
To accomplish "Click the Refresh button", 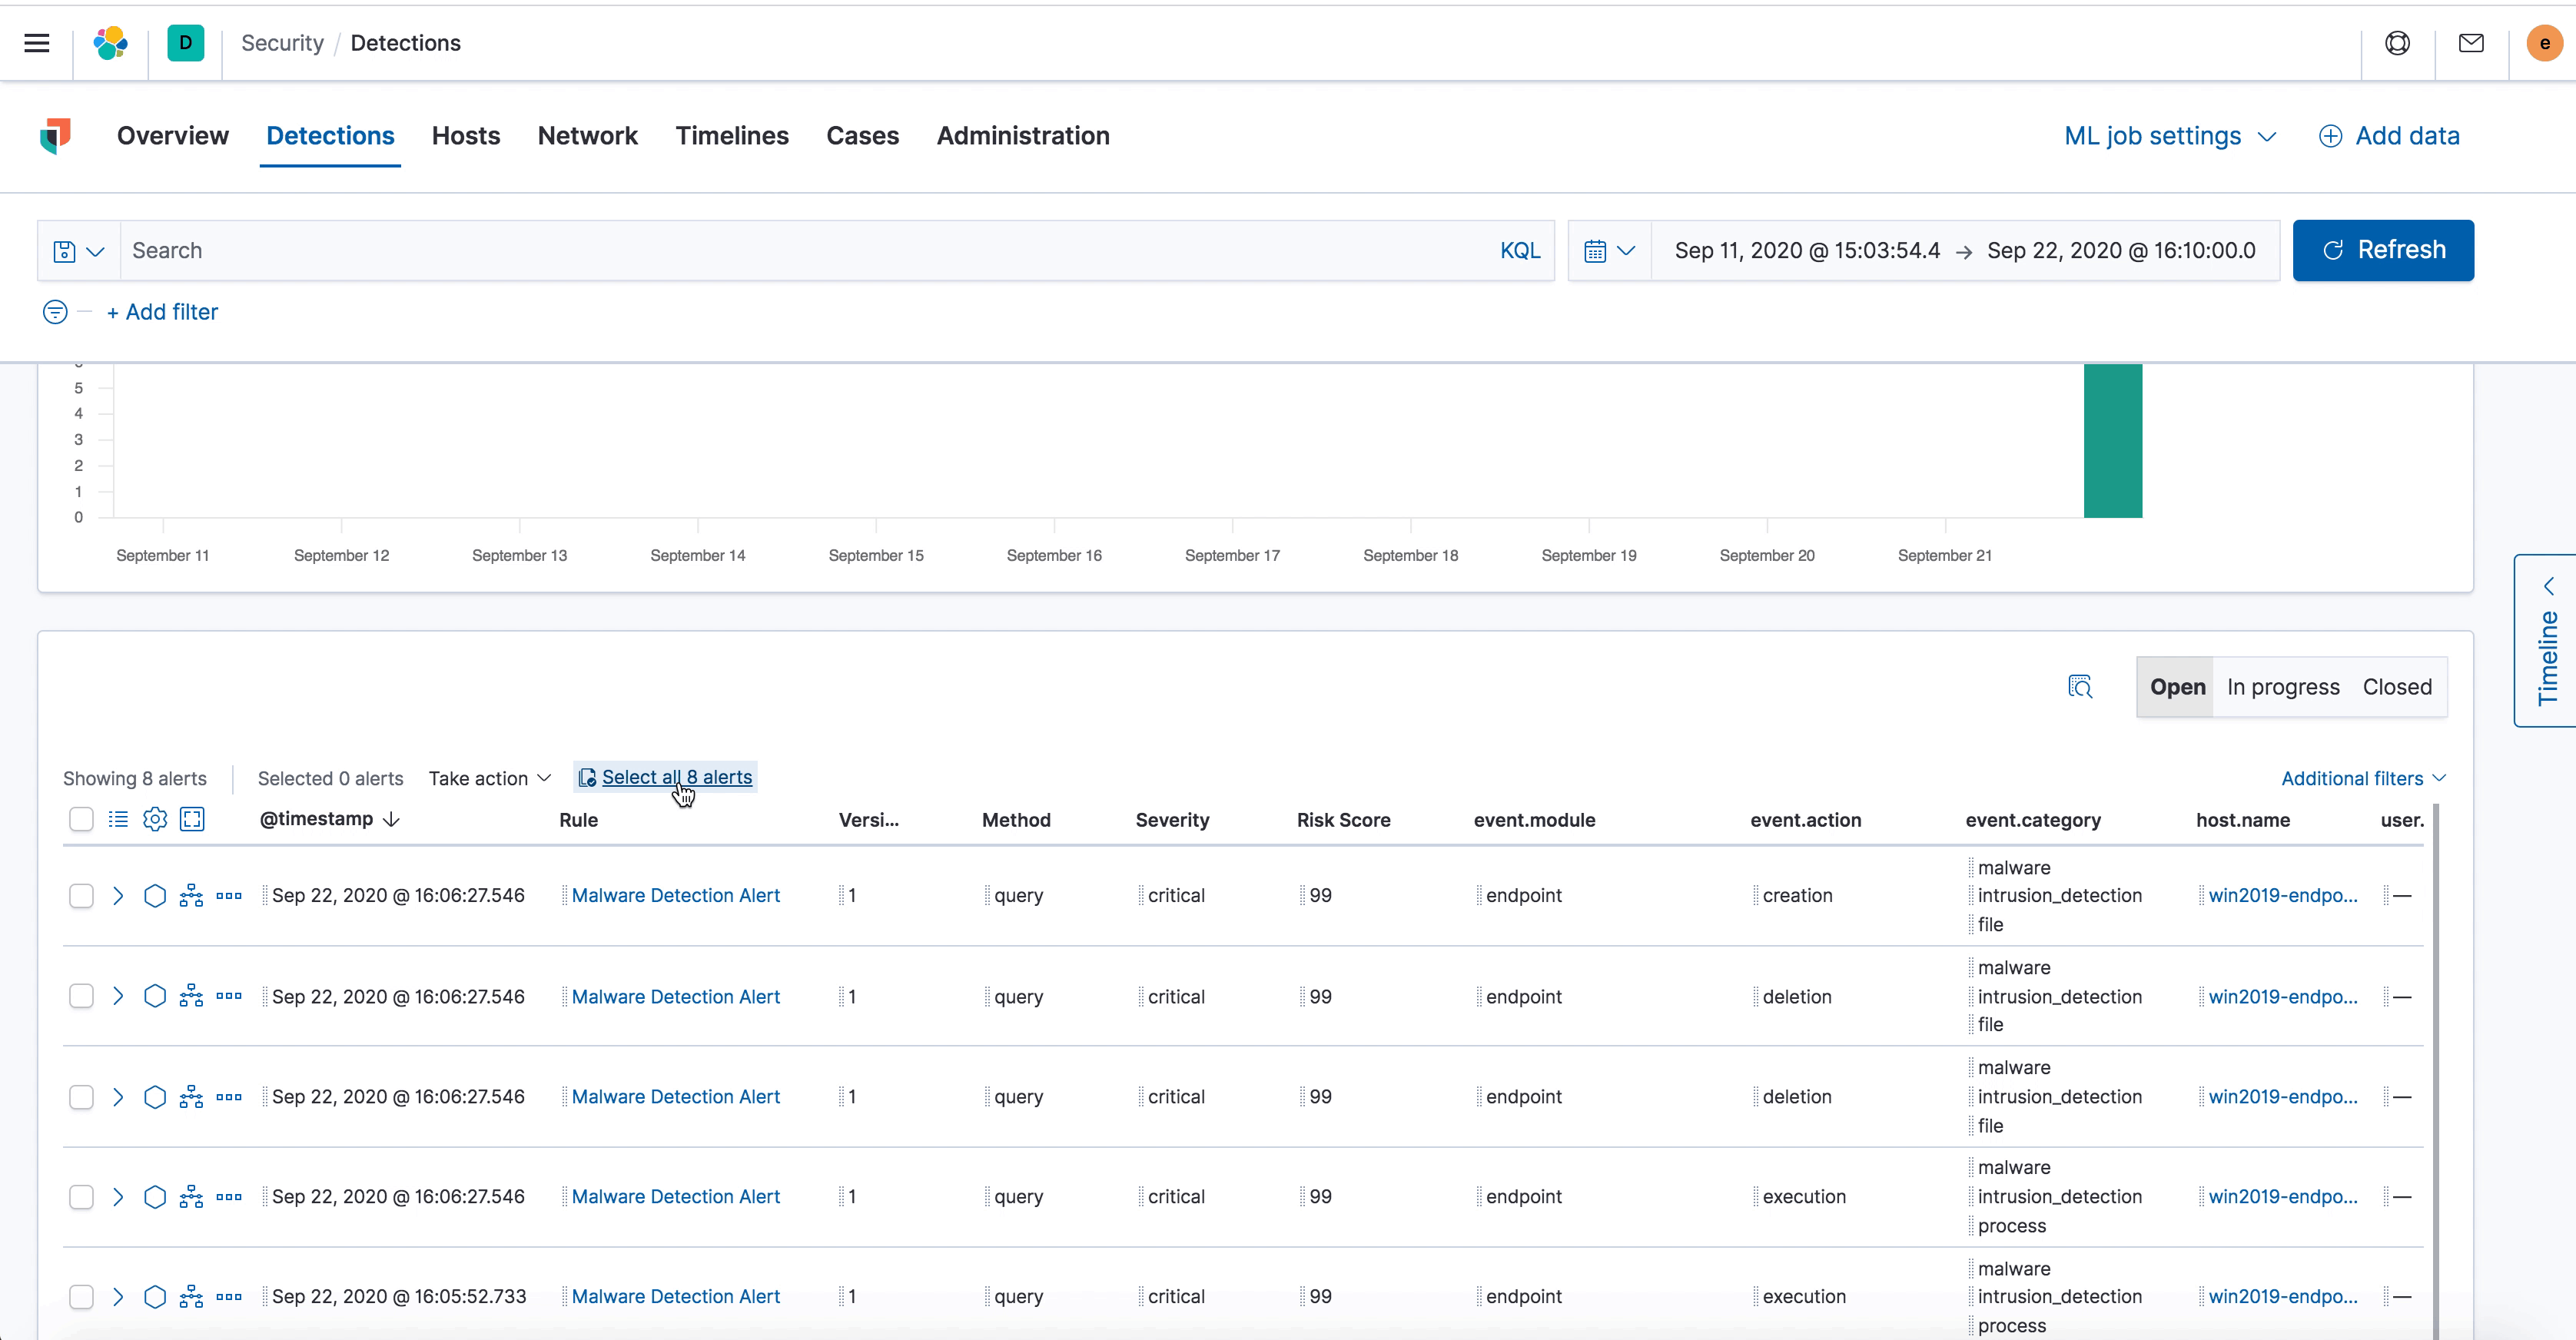I will [2383, 250].
